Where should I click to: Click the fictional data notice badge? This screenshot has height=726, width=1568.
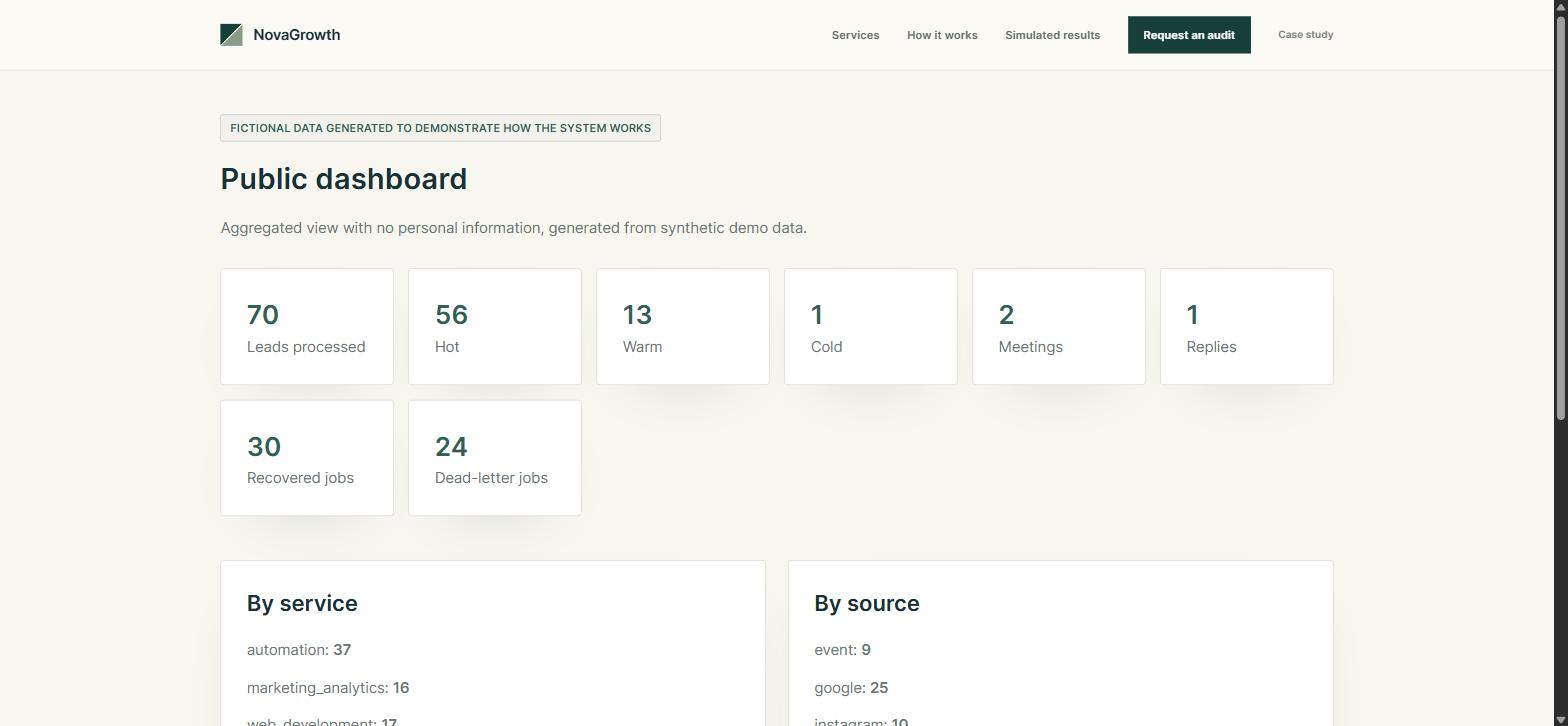coord(440,128)
